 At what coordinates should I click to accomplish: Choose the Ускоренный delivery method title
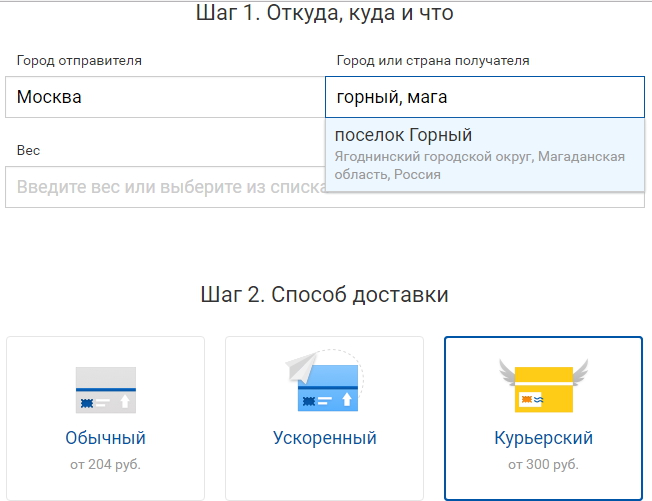(324, 438)
